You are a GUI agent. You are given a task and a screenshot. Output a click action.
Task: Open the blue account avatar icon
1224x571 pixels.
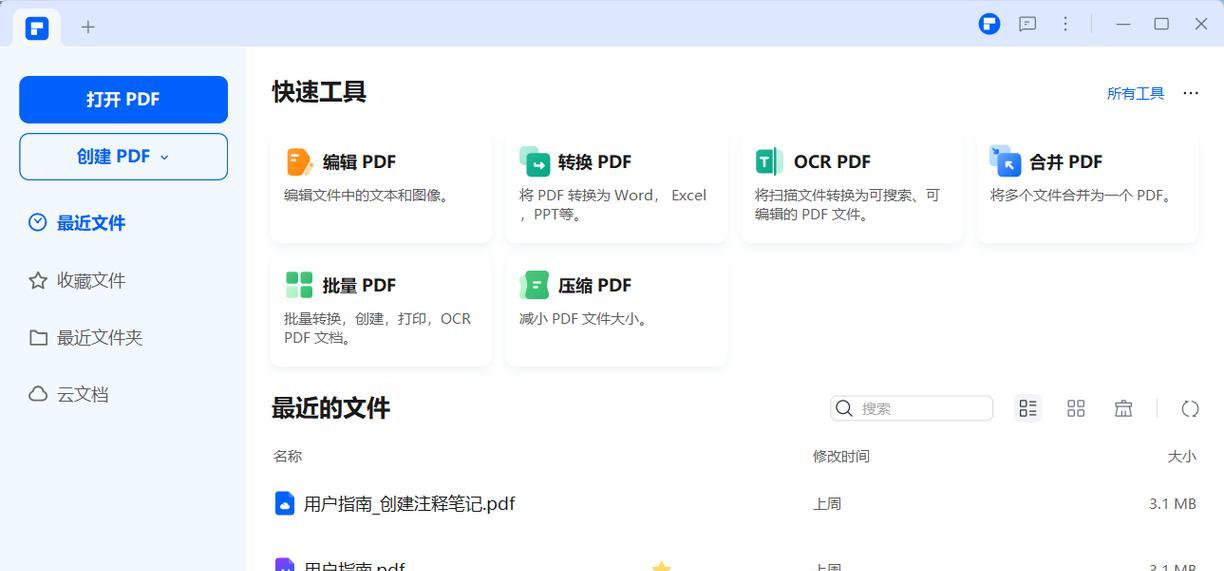[989, 24]
